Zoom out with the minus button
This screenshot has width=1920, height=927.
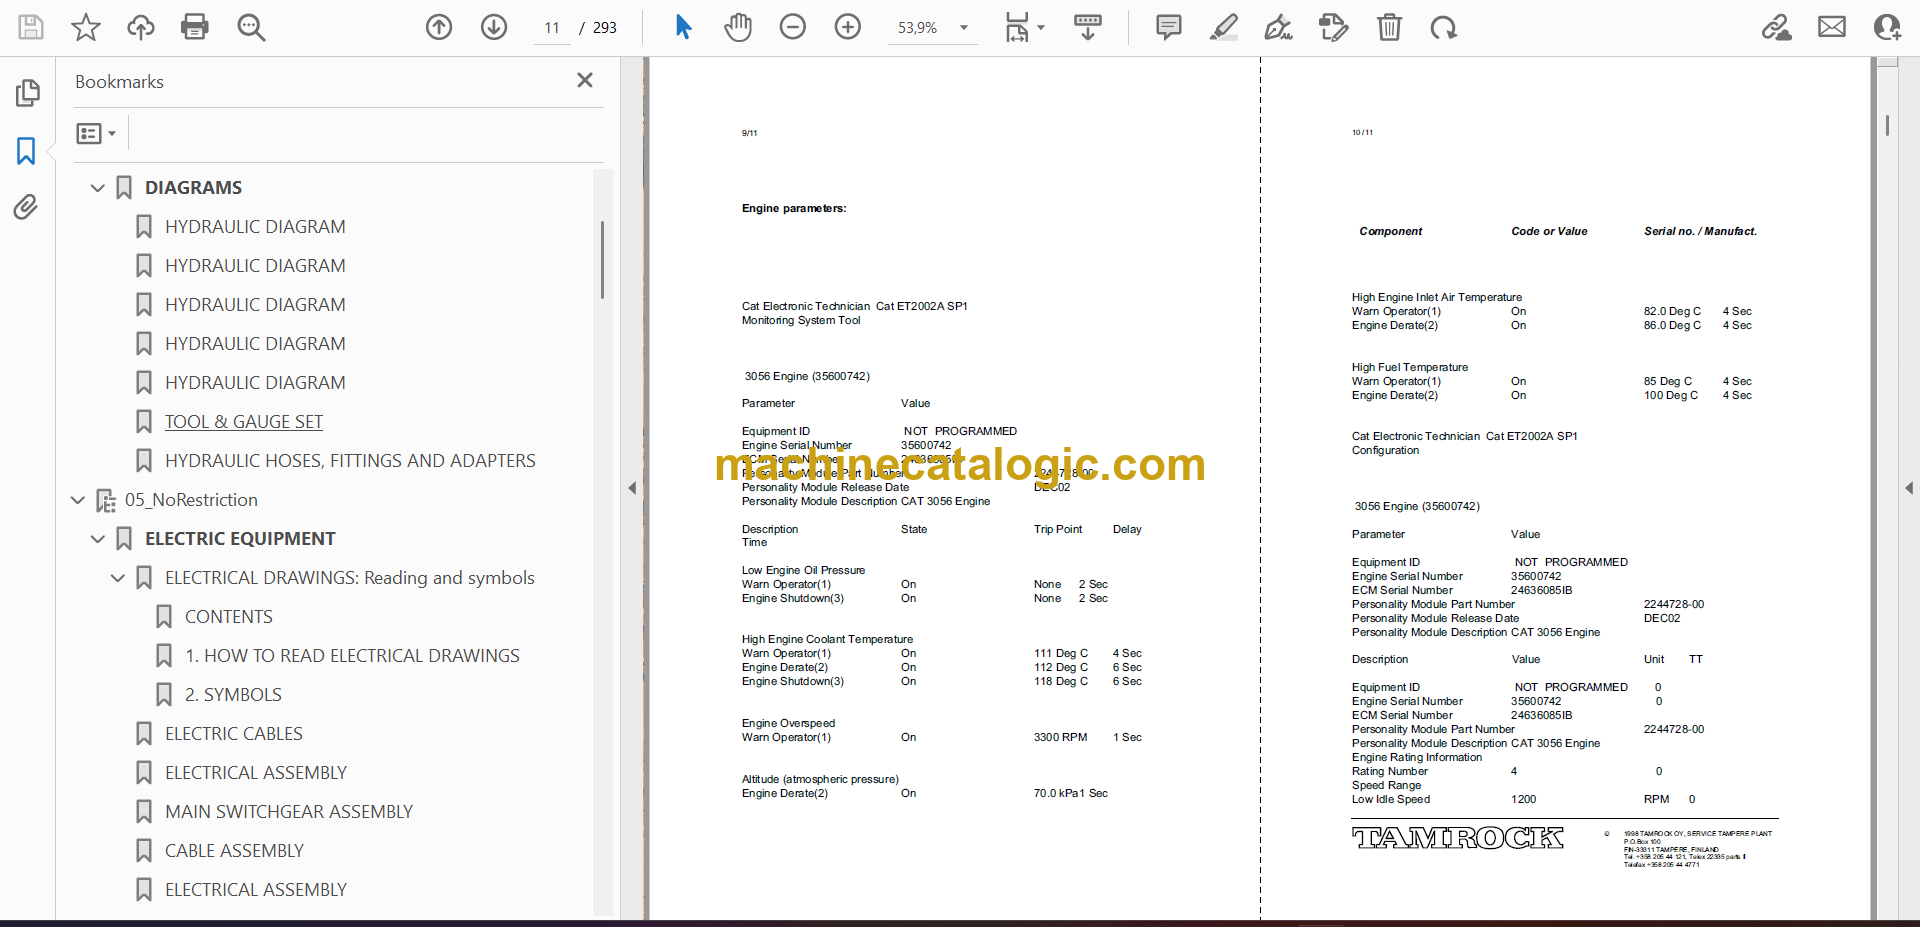(x=793, y=27)
